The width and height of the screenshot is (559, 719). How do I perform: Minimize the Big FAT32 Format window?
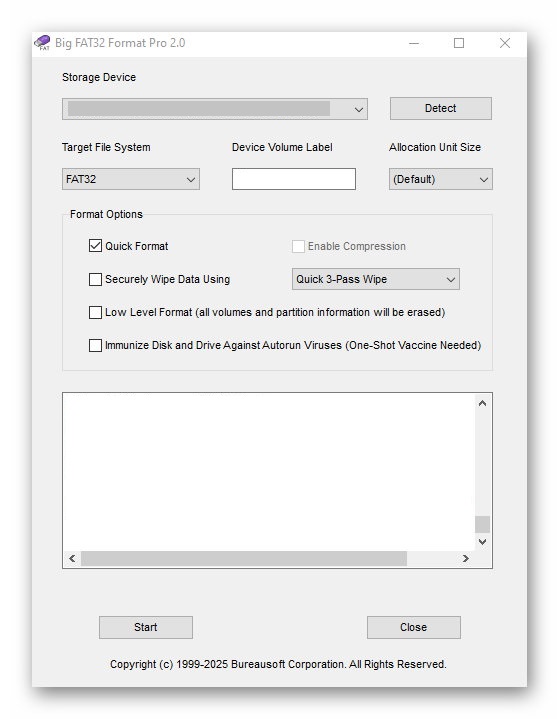[414, 43]
